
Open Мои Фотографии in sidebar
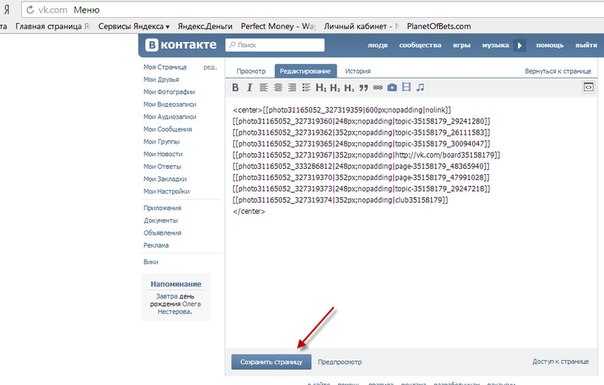coord(169,92)
